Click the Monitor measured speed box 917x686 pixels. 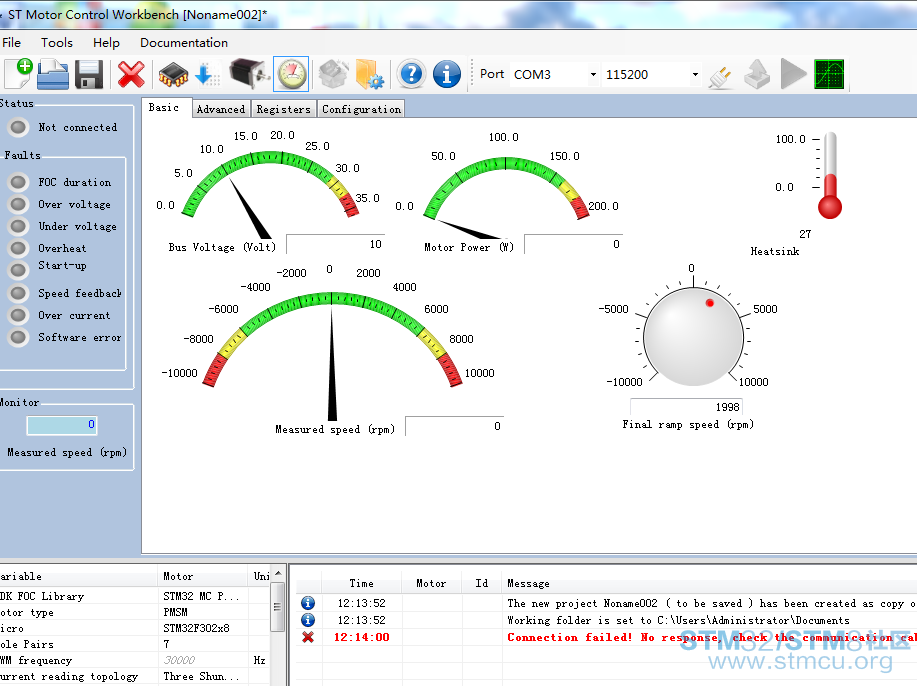tap(62, 425)
